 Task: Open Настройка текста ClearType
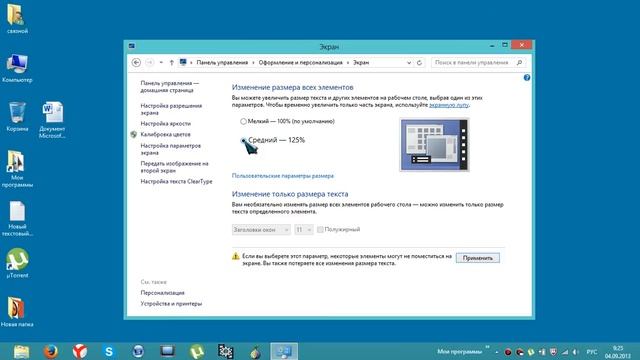point(176,181)
